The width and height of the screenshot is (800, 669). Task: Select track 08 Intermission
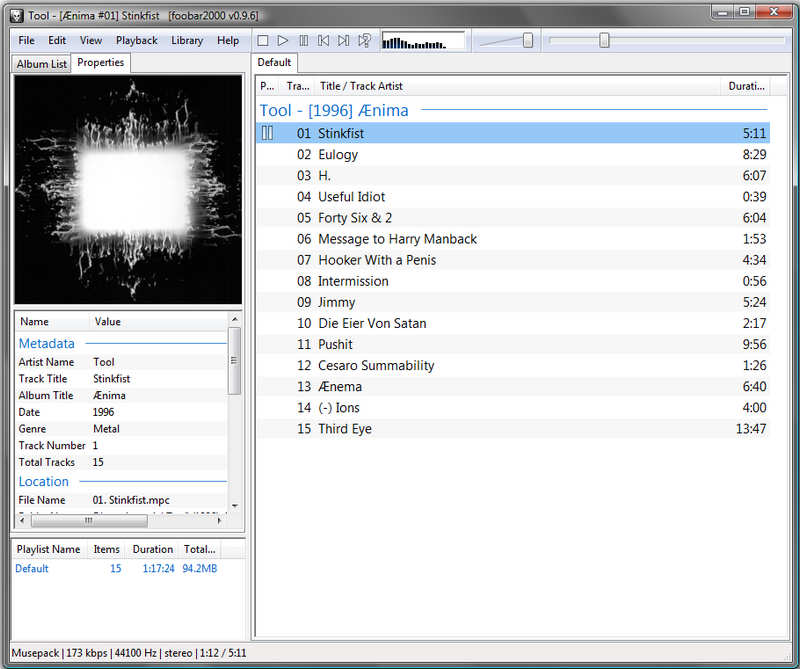click(513, 281)
